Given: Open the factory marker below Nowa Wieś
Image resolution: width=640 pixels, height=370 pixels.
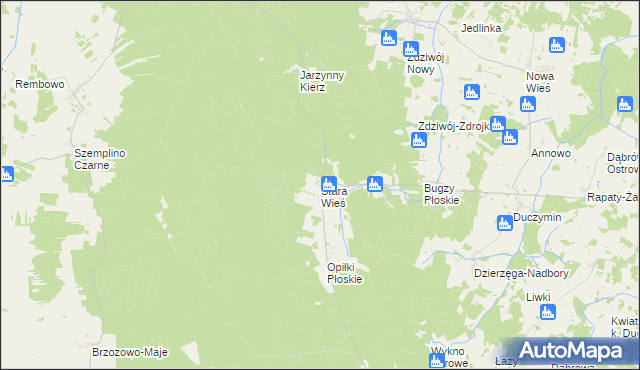Looking at the screenshot, I should pyautogui.click(x=528, y=104).
